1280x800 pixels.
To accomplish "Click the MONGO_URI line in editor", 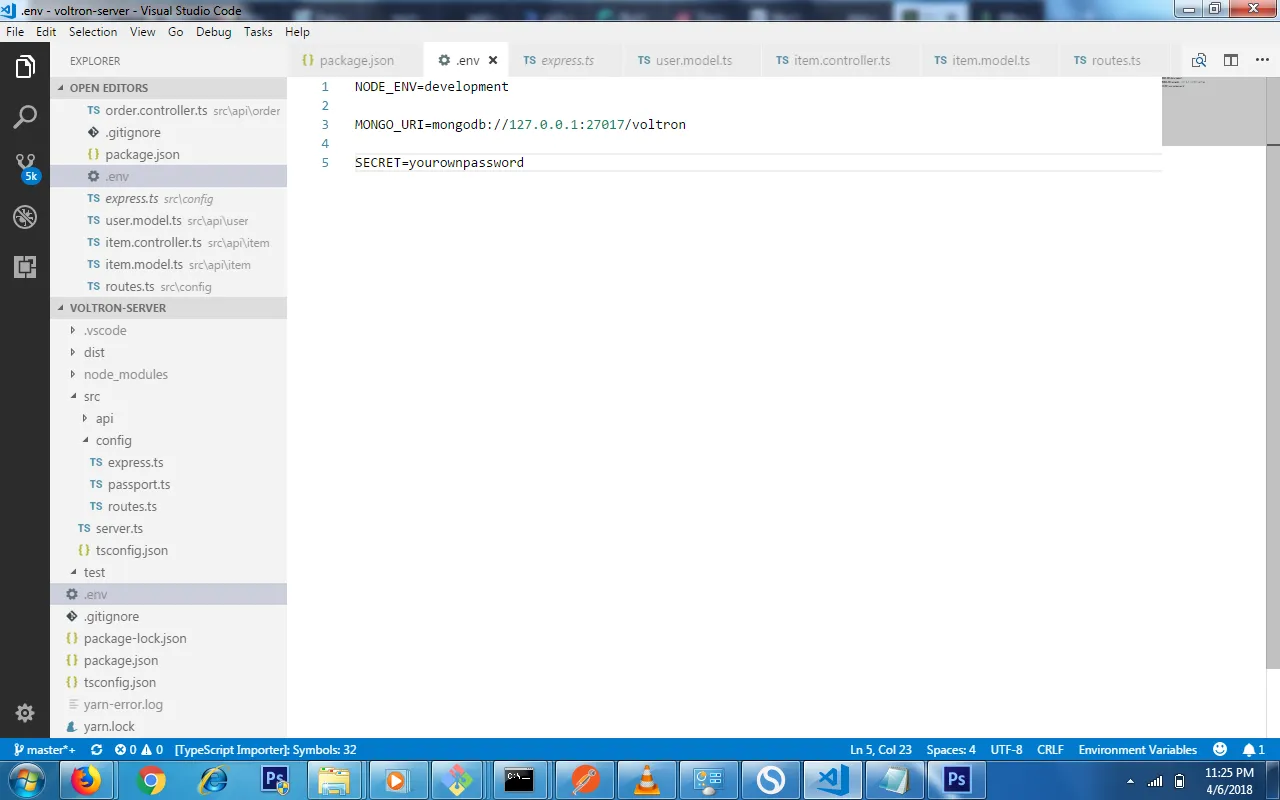I will pos(520,124).
